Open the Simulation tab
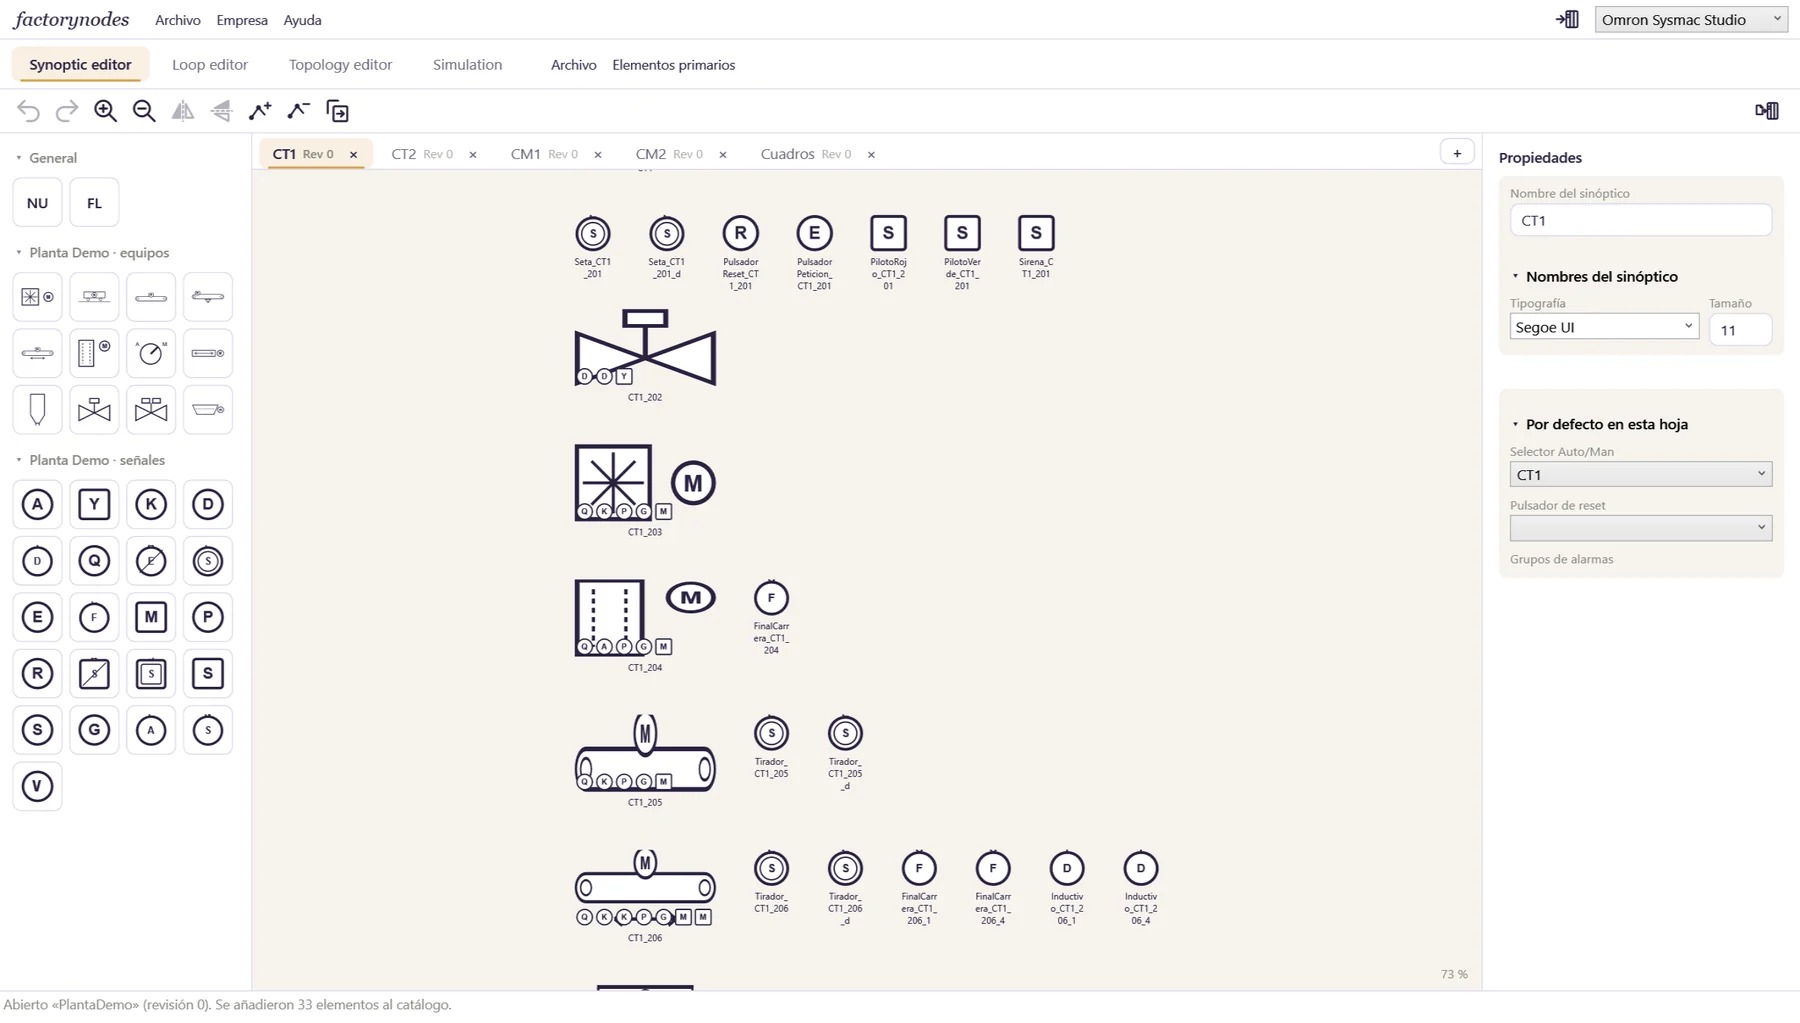 (x=467, y=65)
